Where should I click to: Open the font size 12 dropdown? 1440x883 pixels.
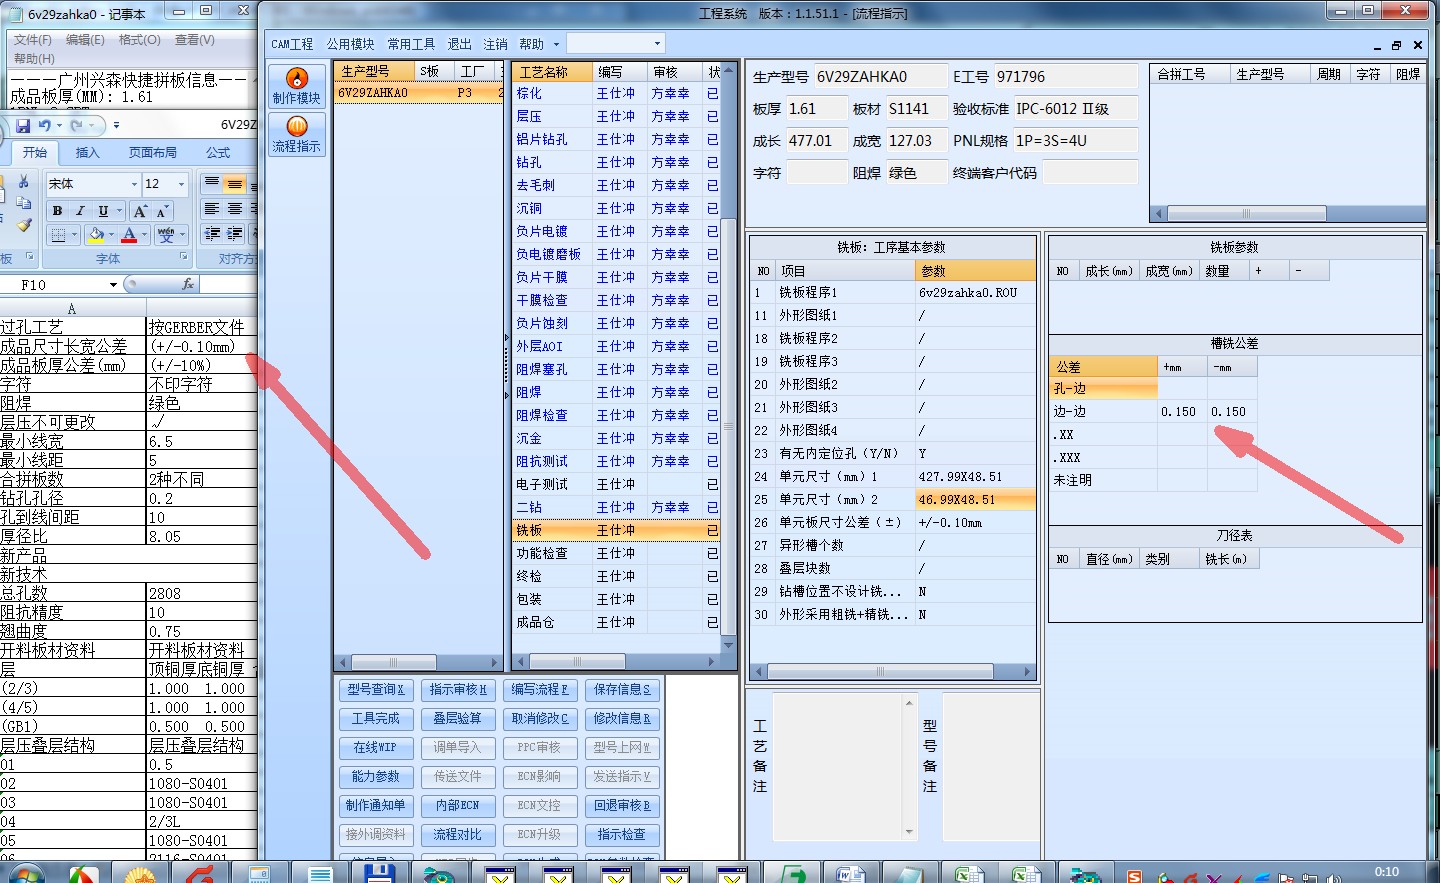pyautogui.click(x=181, y=184)
